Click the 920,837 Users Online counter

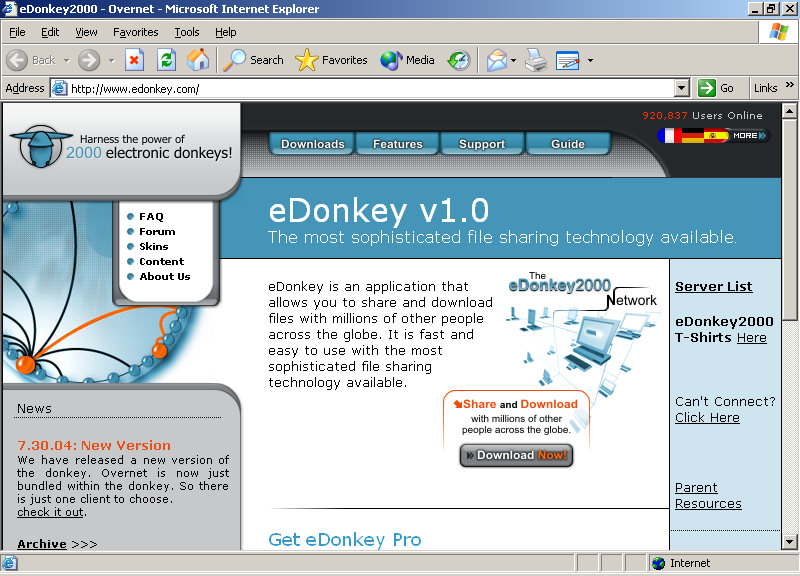coord(702,116)
